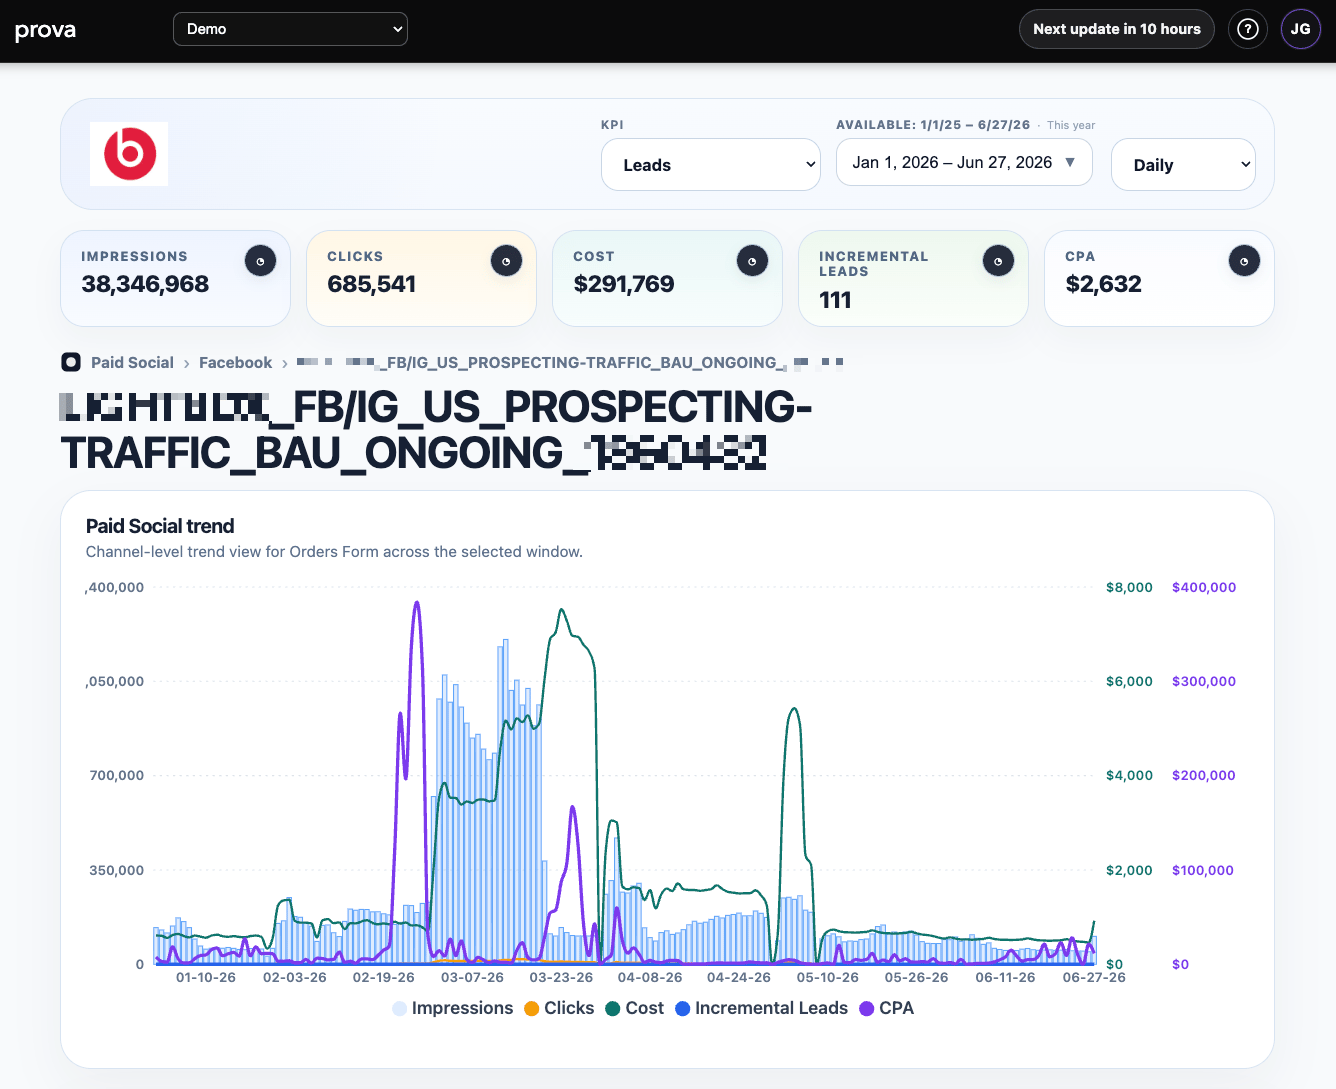The image size is (1336, 1089).
Task: Toggle the CPA card chart icon
Action: [x=1244, y=261]
